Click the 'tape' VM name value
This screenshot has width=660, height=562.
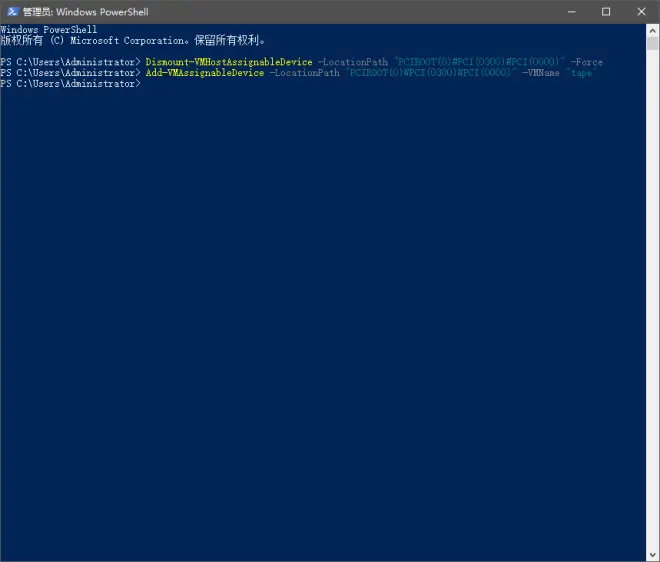pyautogui.click(x=581, y=73)
